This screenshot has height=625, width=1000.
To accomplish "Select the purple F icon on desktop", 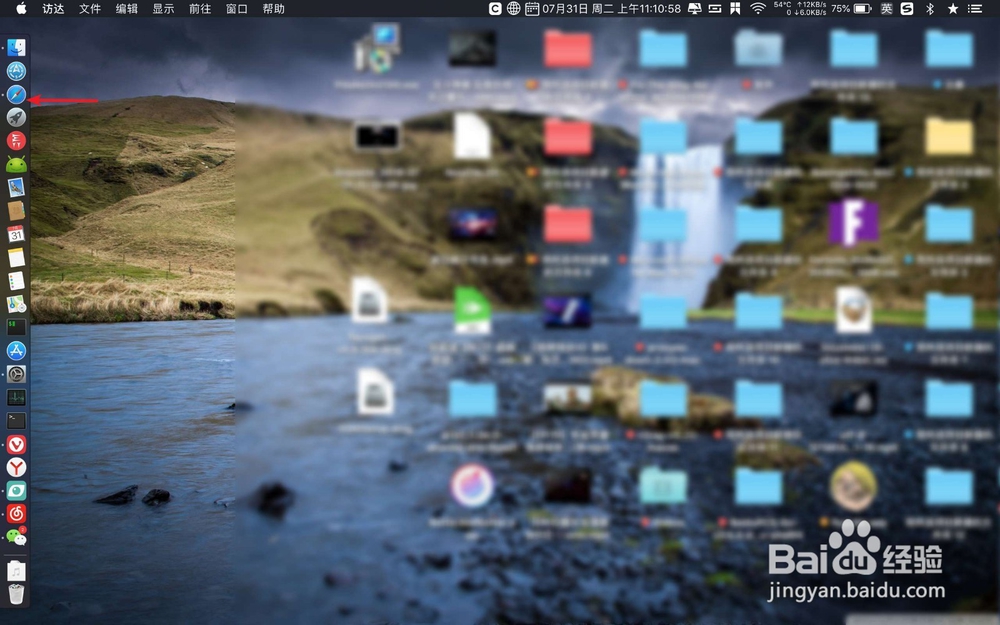I will tap(853, 223).
